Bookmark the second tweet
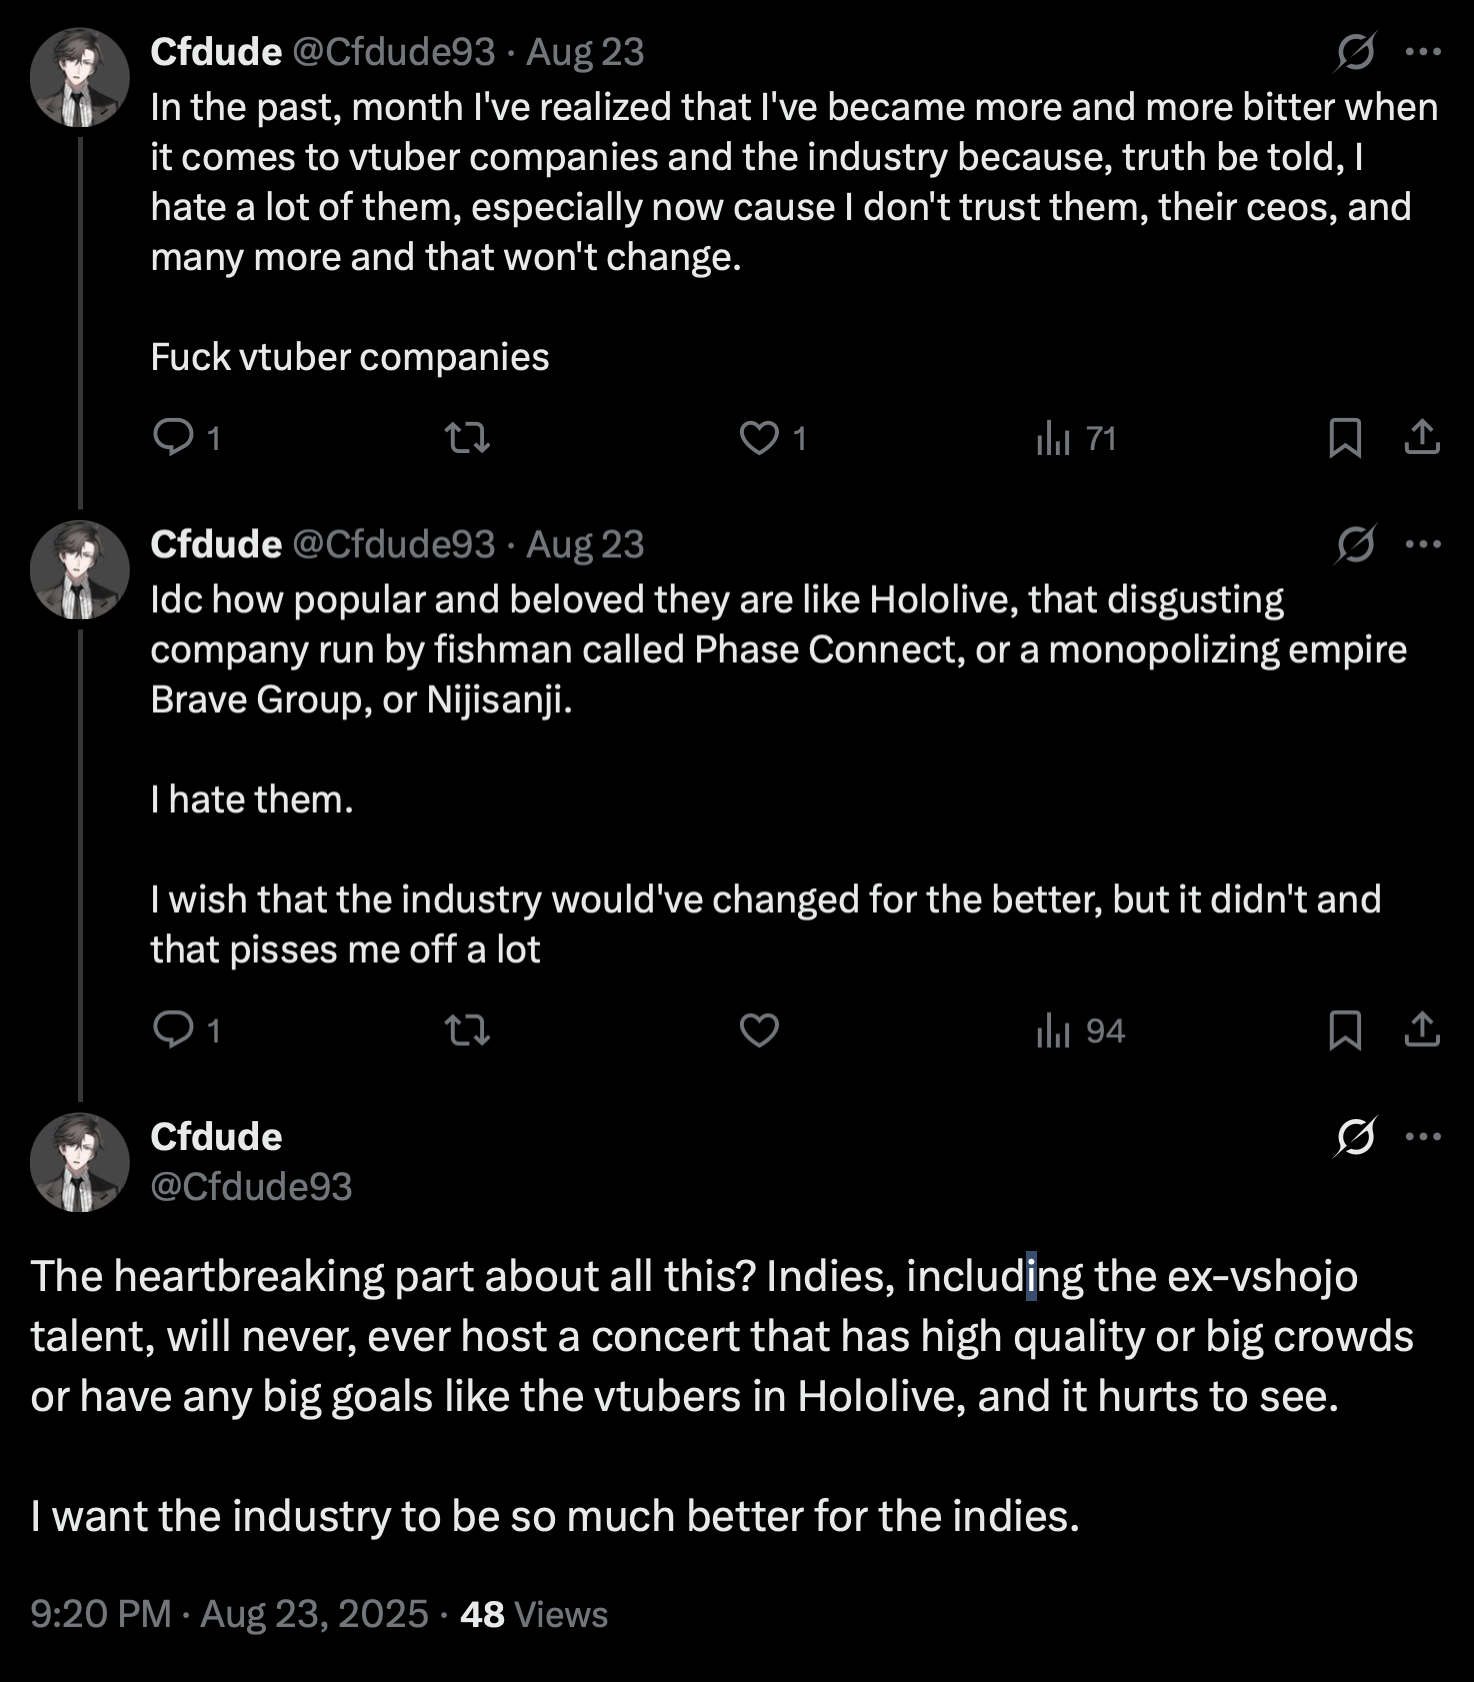The width and height of the screenshot is (1474, 1682). coord(1345,1029)
